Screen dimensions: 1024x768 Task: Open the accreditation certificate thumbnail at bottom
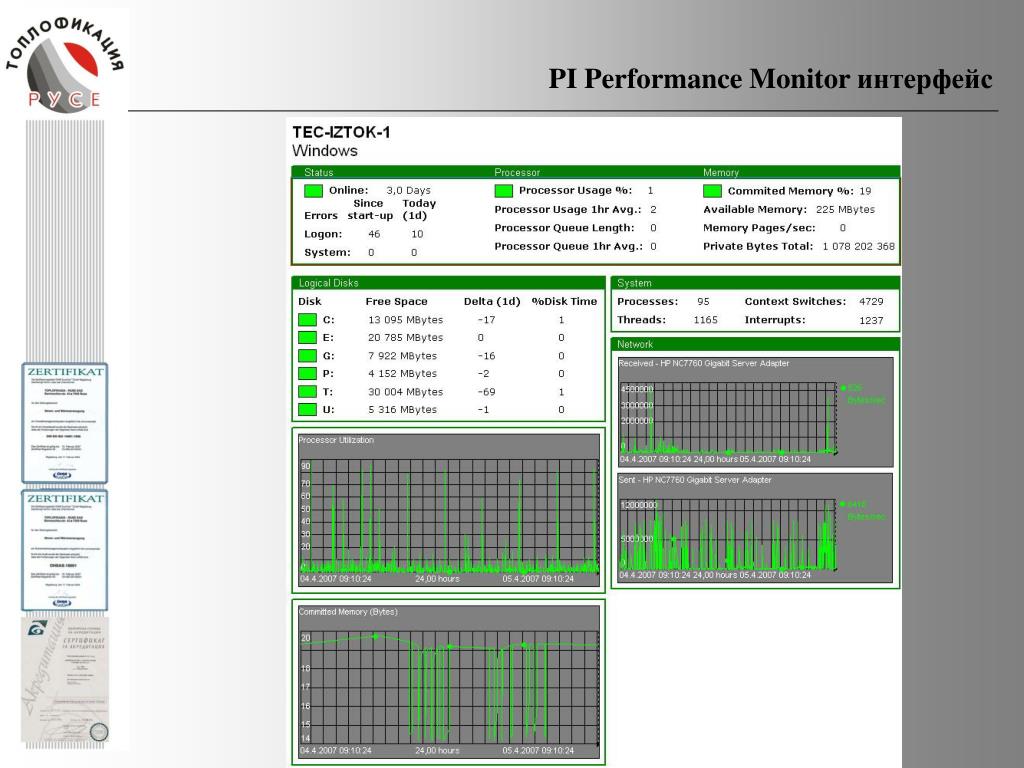tap(65, 680)
